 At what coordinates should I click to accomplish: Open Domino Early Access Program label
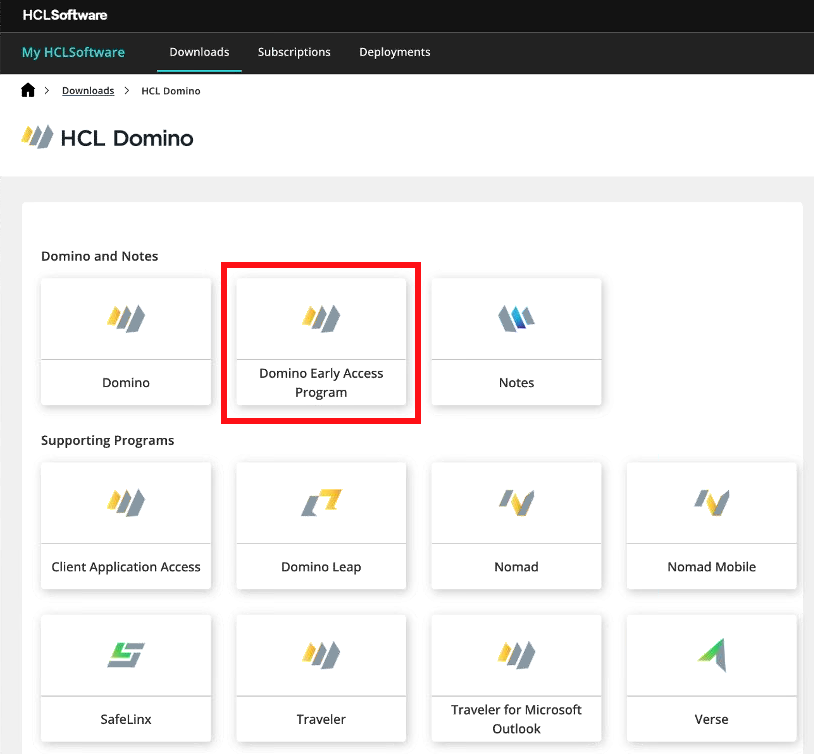(321, 383)
